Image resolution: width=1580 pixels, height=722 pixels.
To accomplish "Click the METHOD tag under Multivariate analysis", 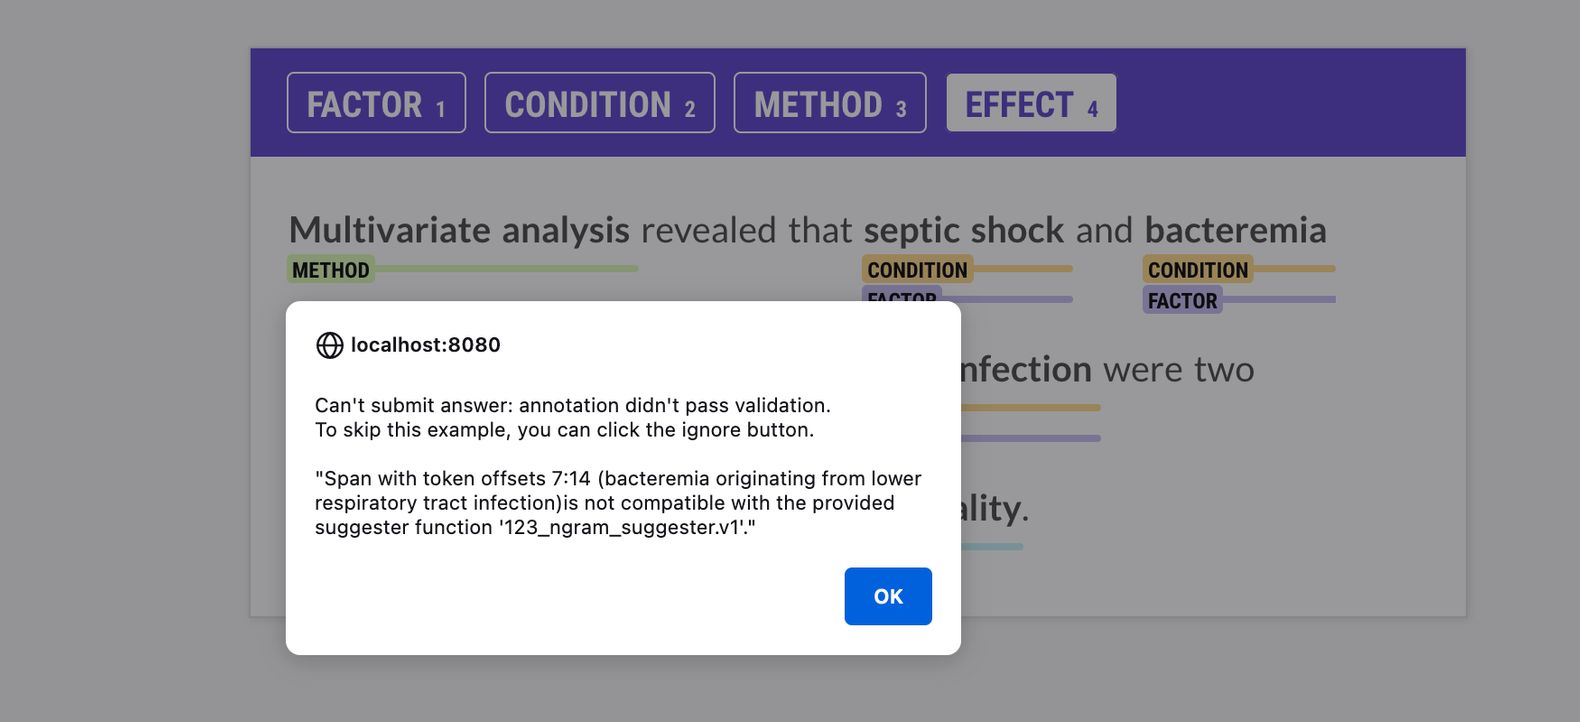I will tap(331, 269).
